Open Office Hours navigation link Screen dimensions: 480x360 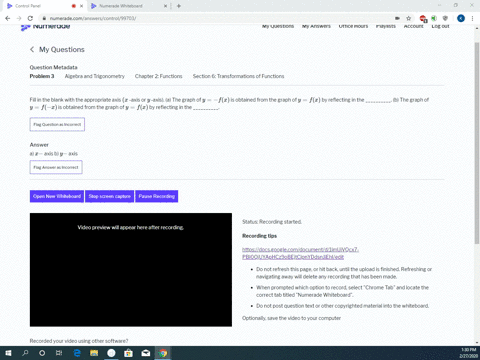pos(353,26)
